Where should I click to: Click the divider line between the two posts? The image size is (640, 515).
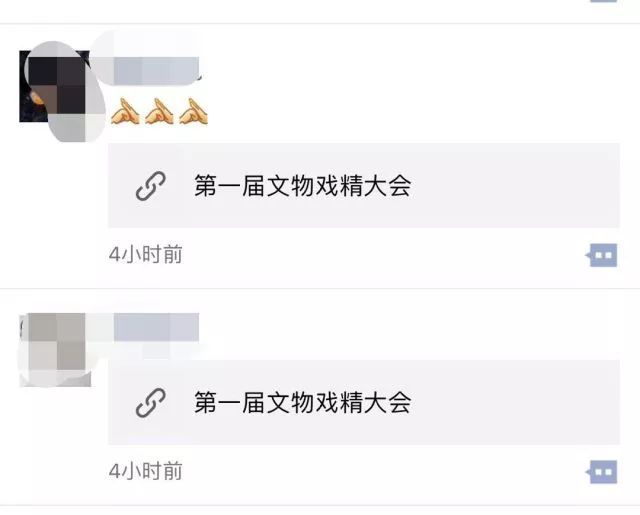320,289
